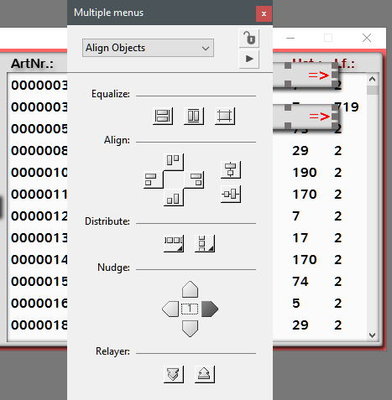Viewport: 392px width, 400px height.
Task: Nudge selection upward
Action: [190, 289]
